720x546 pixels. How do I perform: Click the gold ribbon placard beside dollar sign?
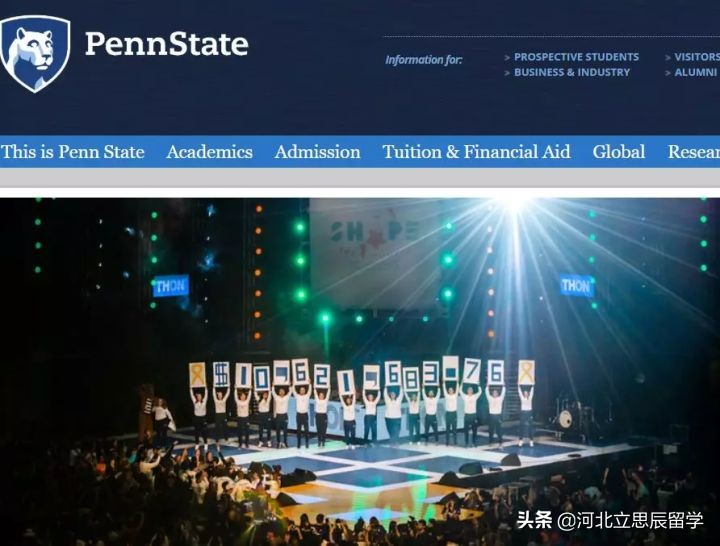coord(197,375)
